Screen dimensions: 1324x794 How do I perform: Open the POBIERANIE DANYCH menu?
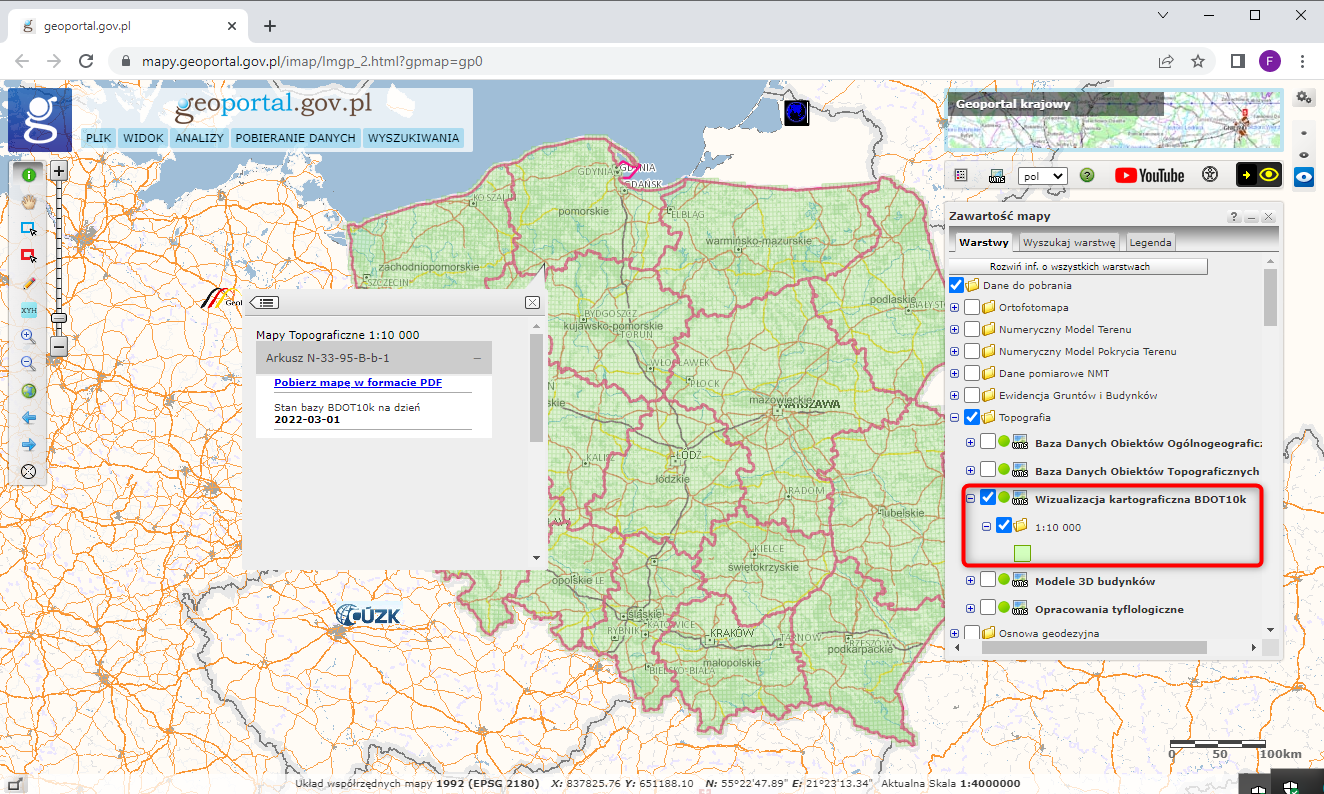point(296,138)
